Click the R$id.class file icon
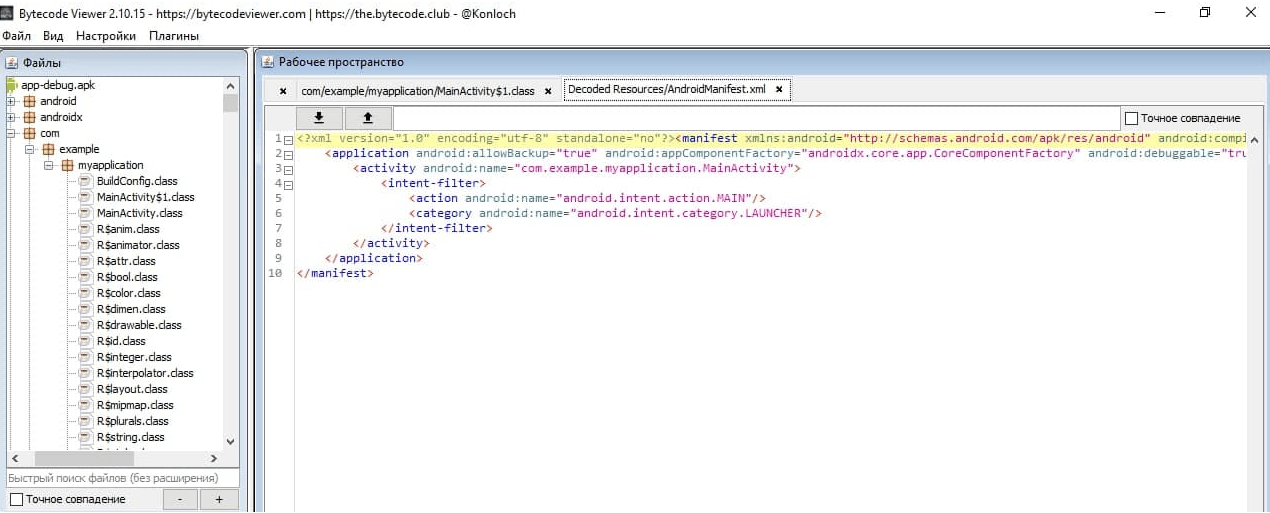This screenshot has width=1270, height=513. coord(85,341)
